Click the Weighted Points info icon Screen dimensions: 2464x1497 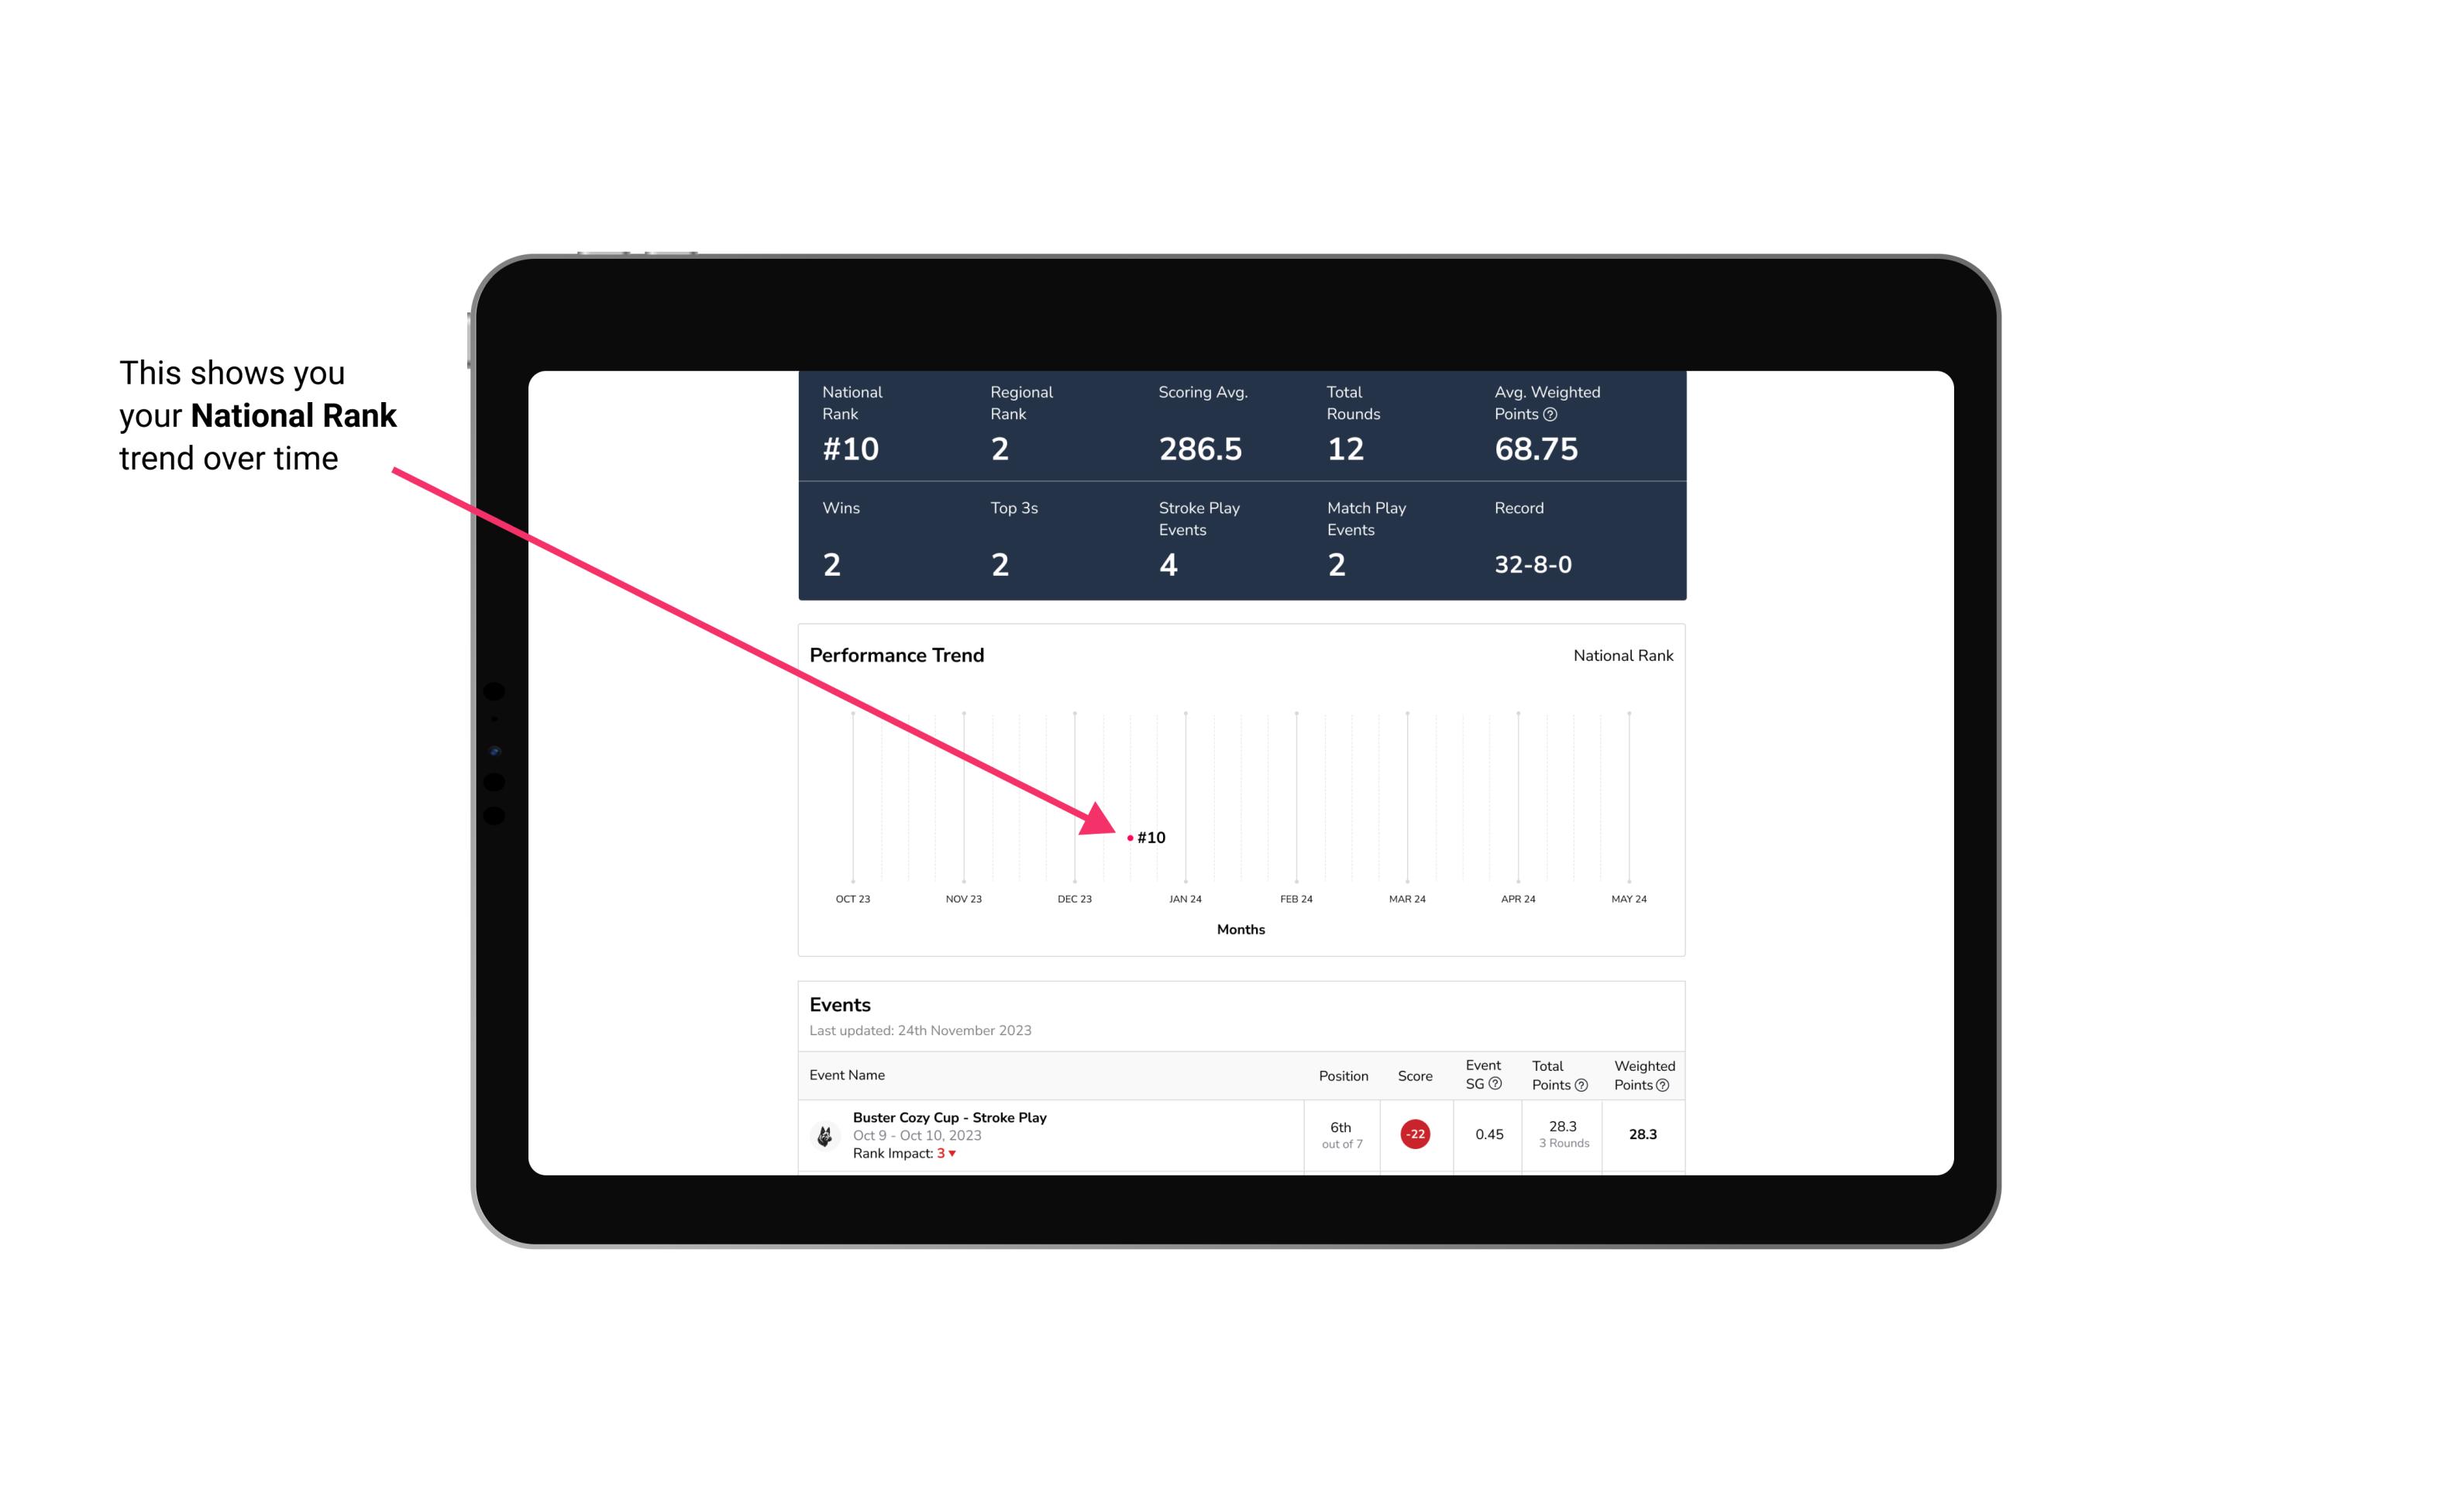[1661, 1083]
